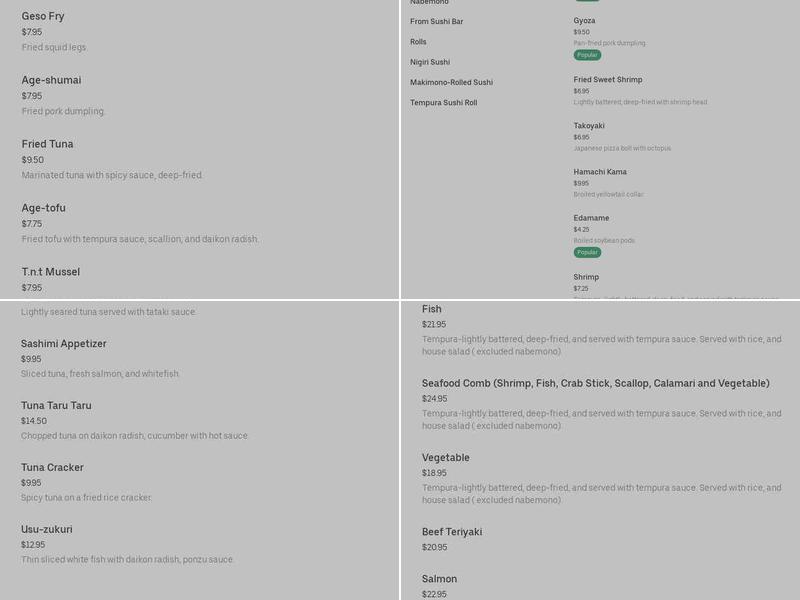Open the Tempura Sushi Roll category
800x600 pixels.
tap(443, 102)
